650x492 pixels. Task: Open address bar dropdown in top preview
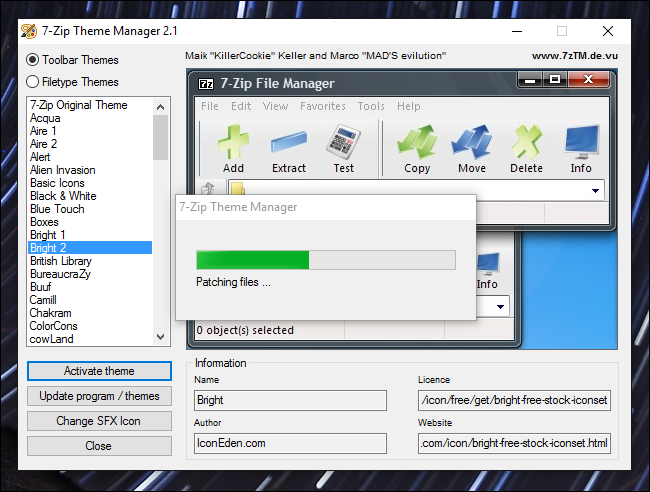coord(595,191)
